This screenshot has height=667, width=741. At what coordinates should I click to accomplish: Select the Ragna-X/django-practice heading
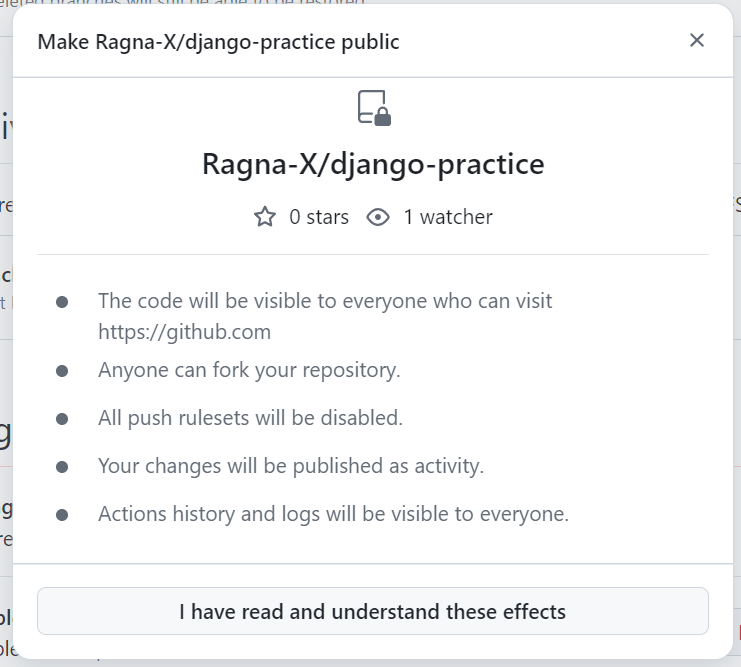[x=373, y=165]
